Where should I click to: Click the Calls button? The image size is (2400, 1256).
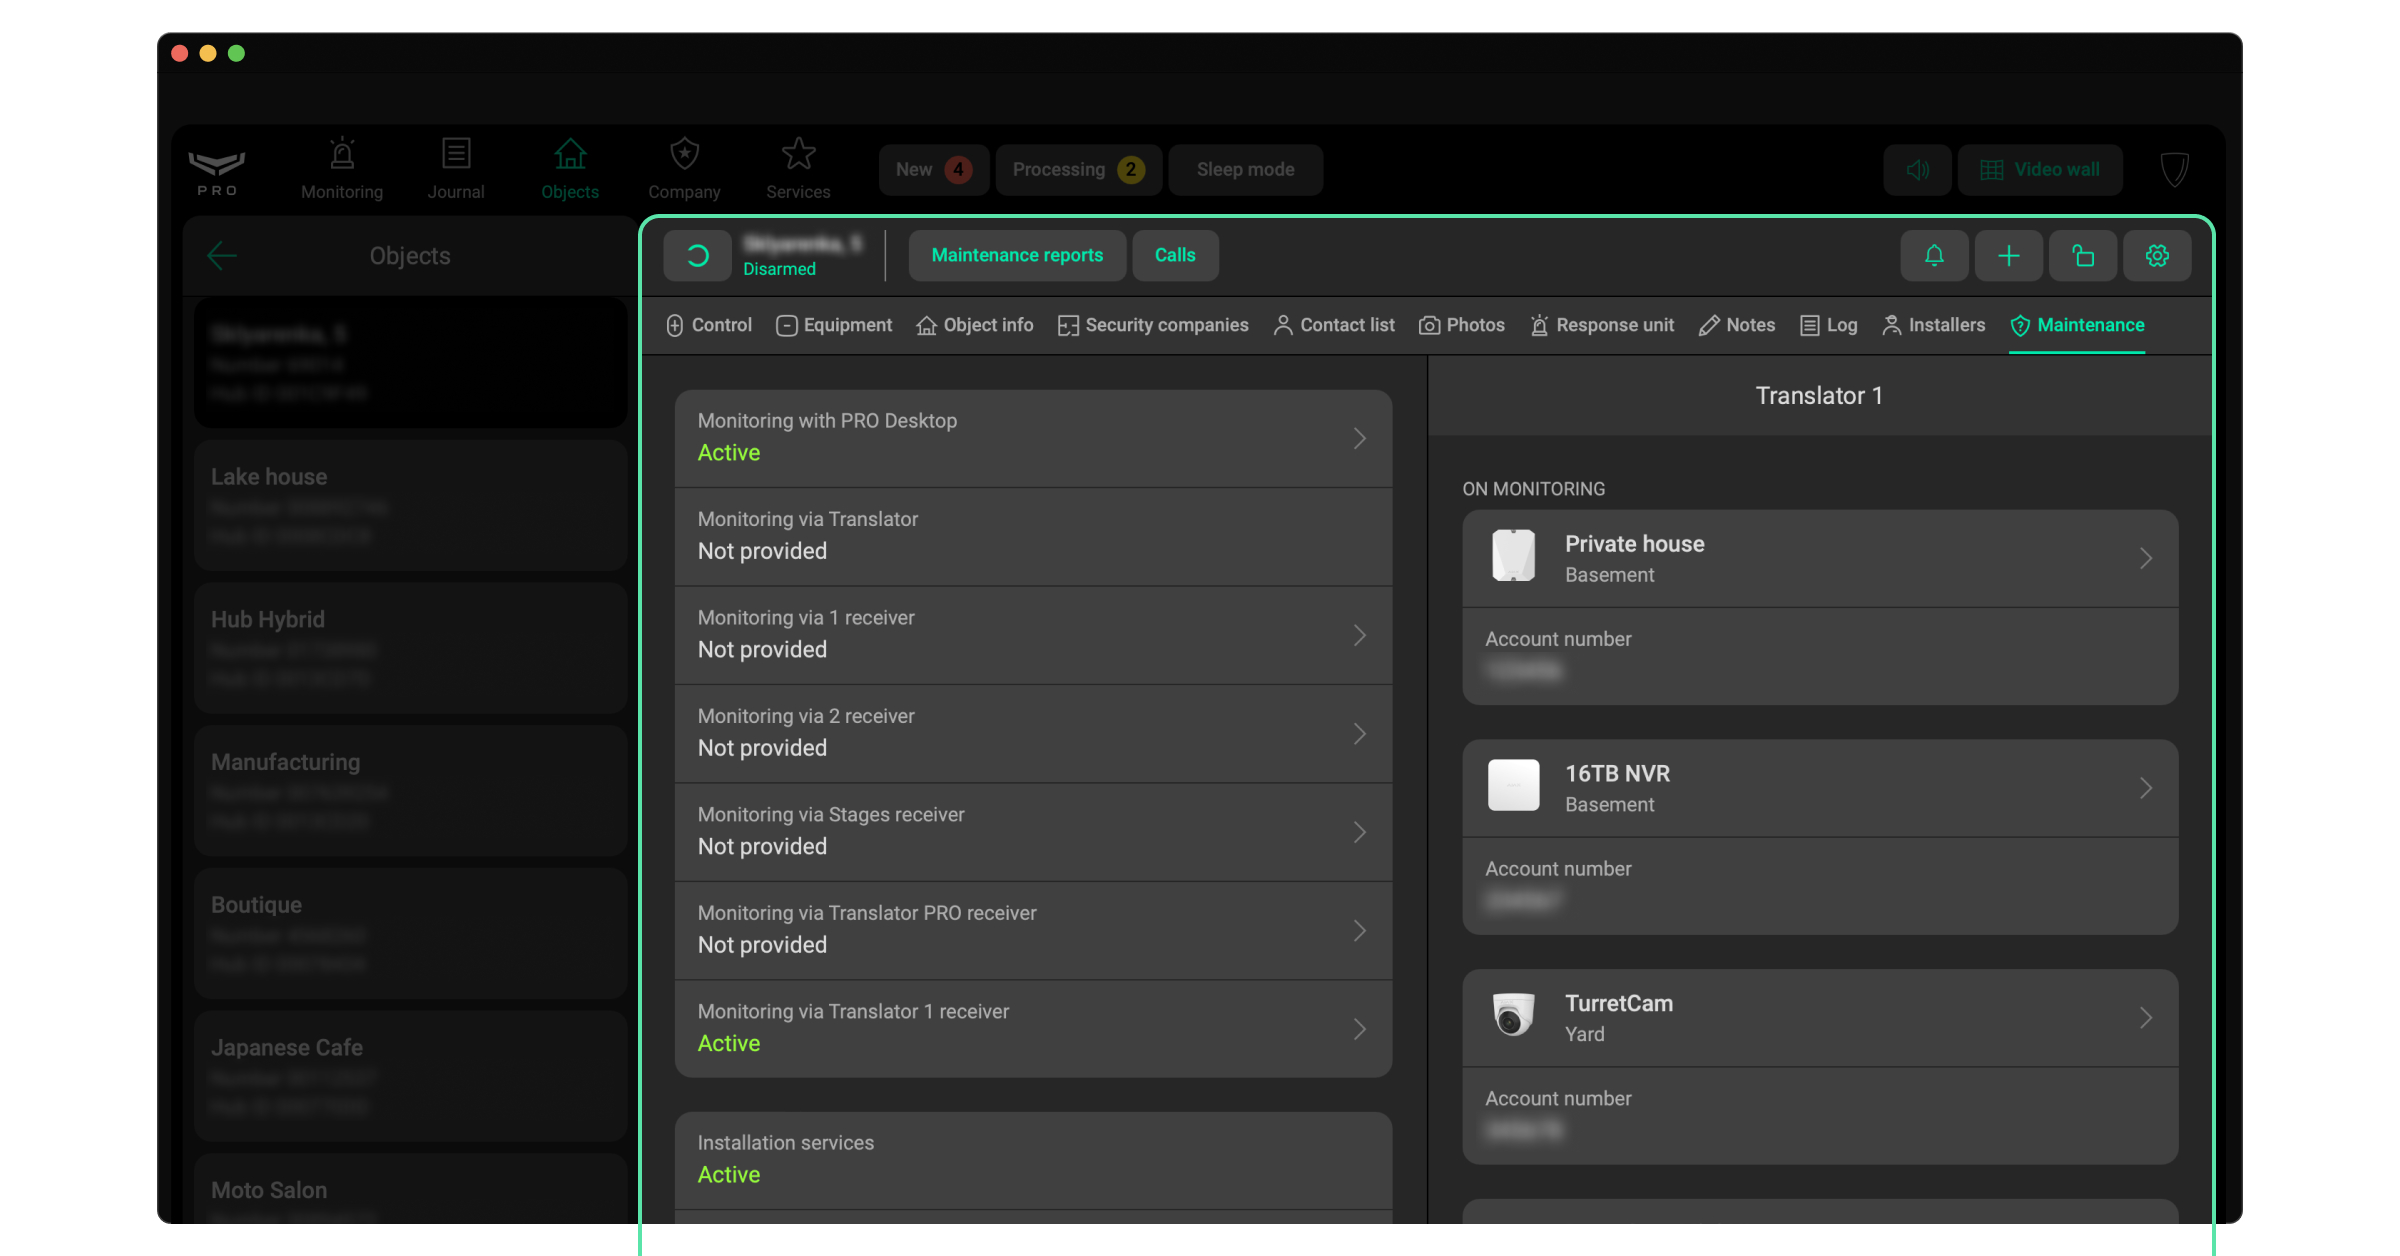1175,256
